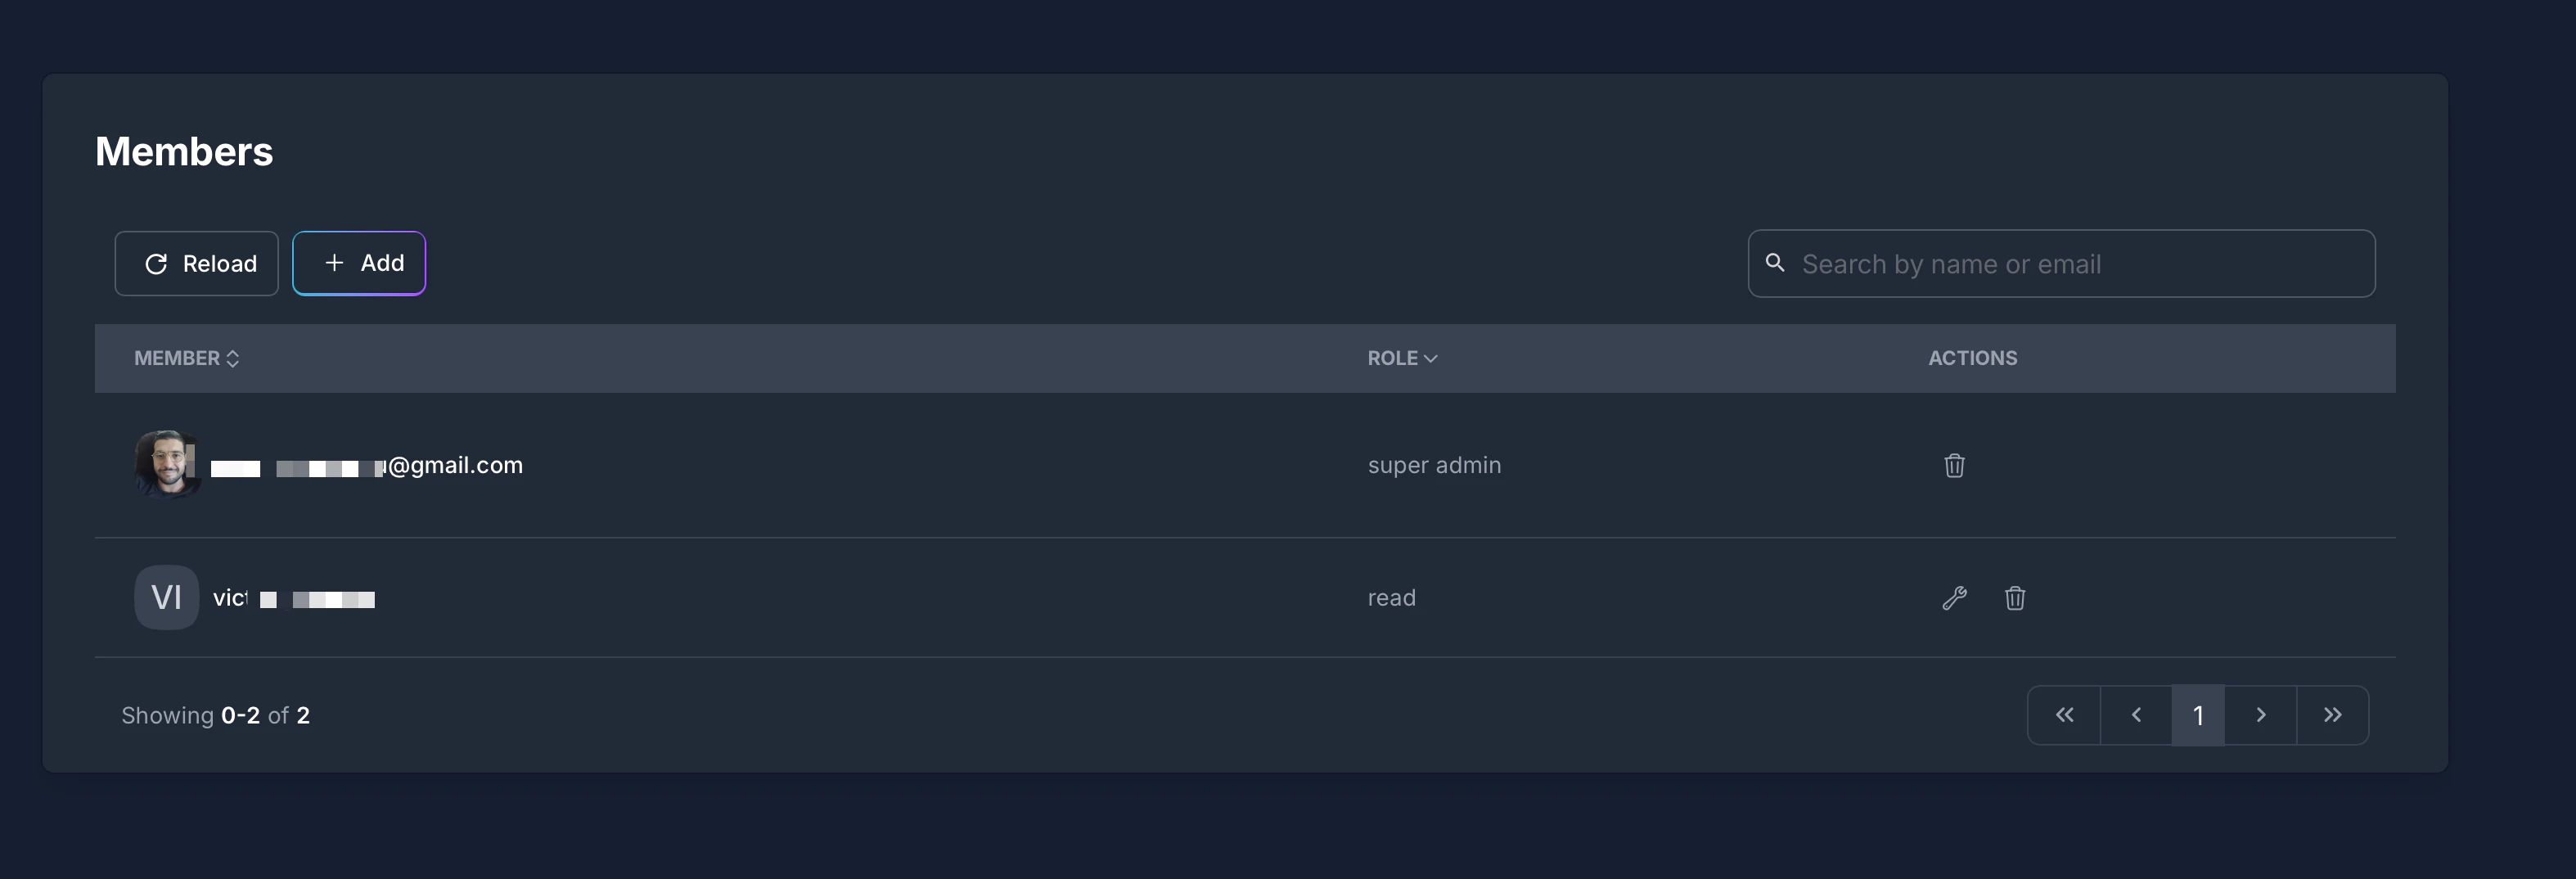Click the magnifier icon in the search box
The height and width of the screenshot is (879, 2576).
point(1775,263)
